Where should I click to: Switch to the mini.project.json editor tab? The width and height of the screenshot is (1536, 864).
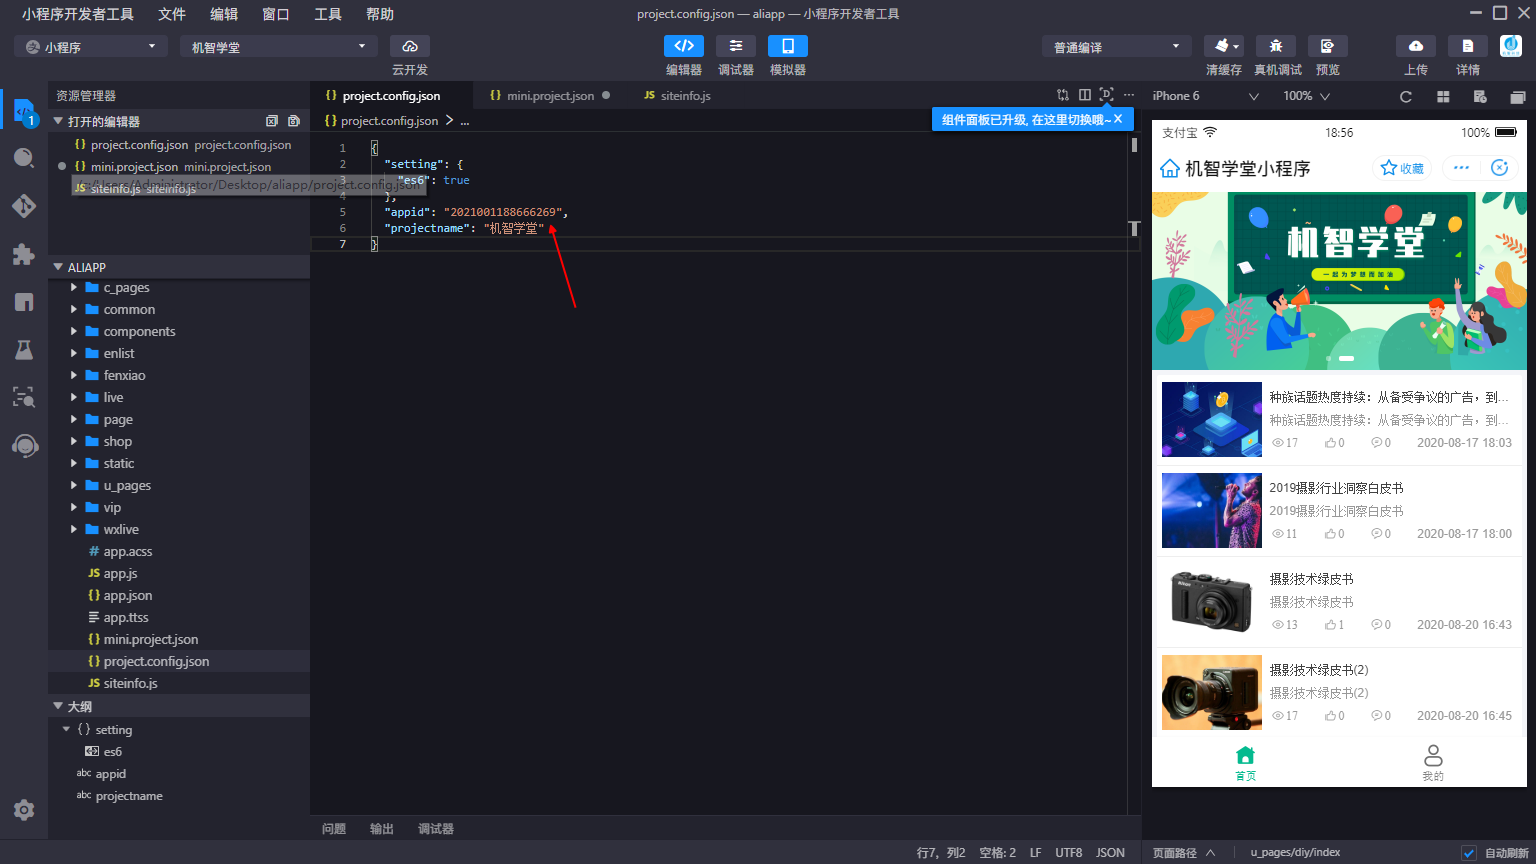tap(550, 95)
